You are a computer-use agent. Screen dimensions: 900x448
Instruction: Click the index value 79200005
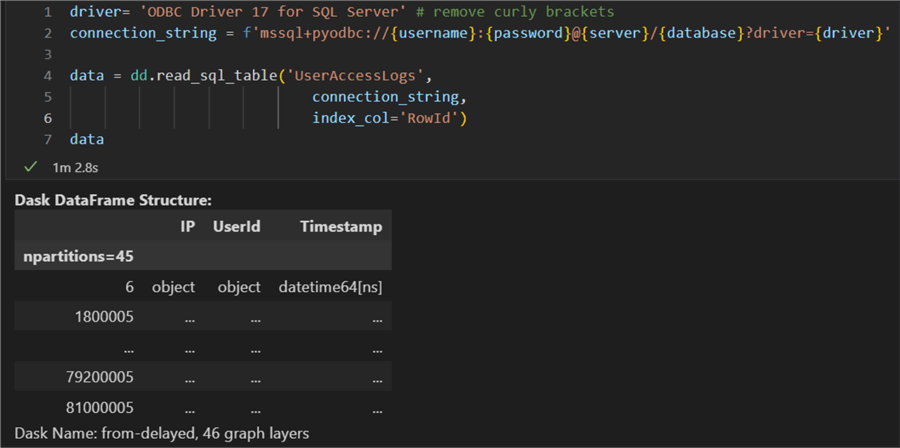tap(100, 377)
